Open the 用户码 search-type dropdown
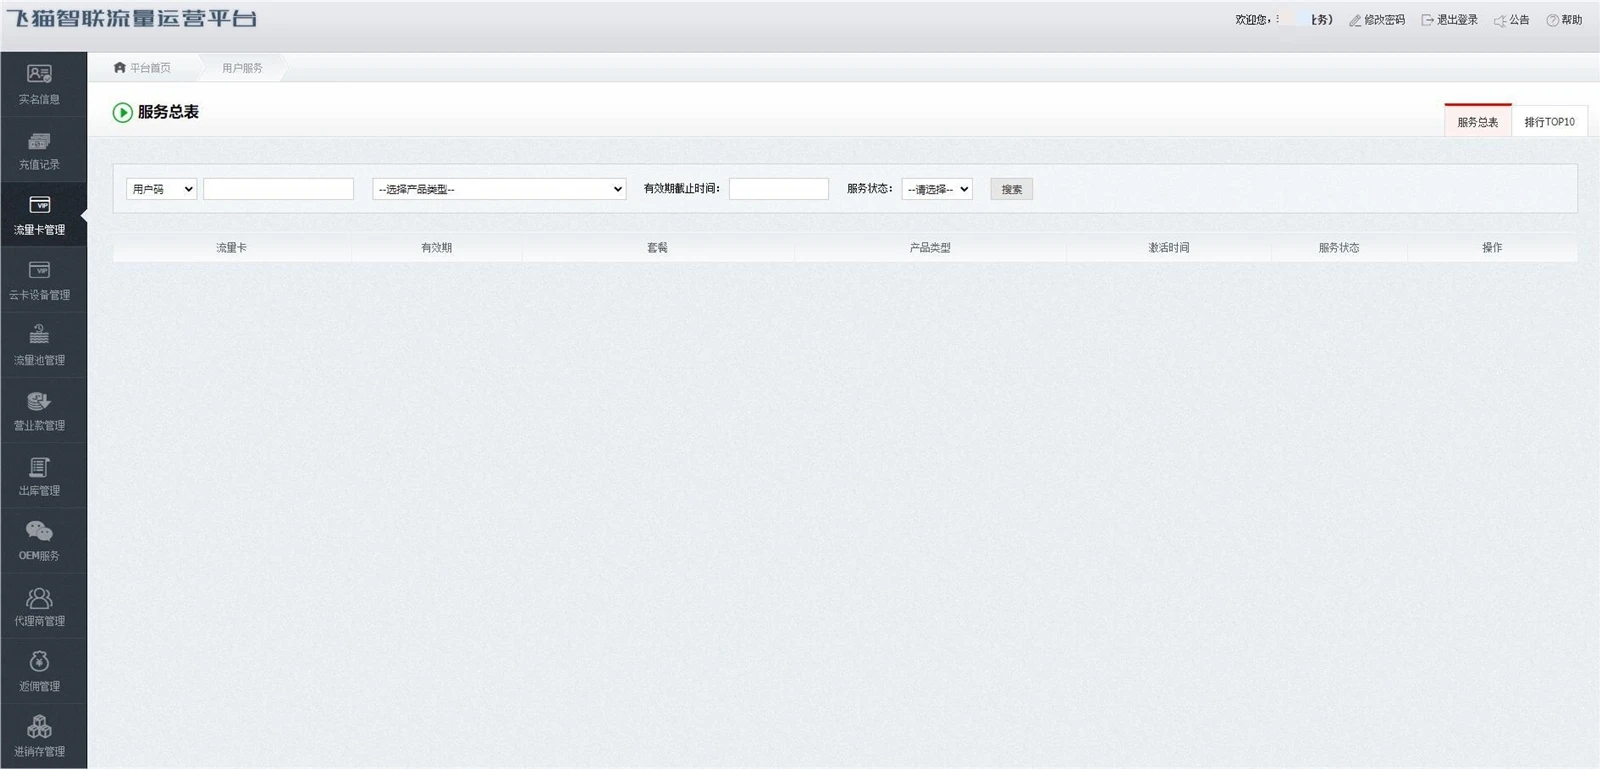The height and width of the screenshot is (769, 1600). (161, 189)
